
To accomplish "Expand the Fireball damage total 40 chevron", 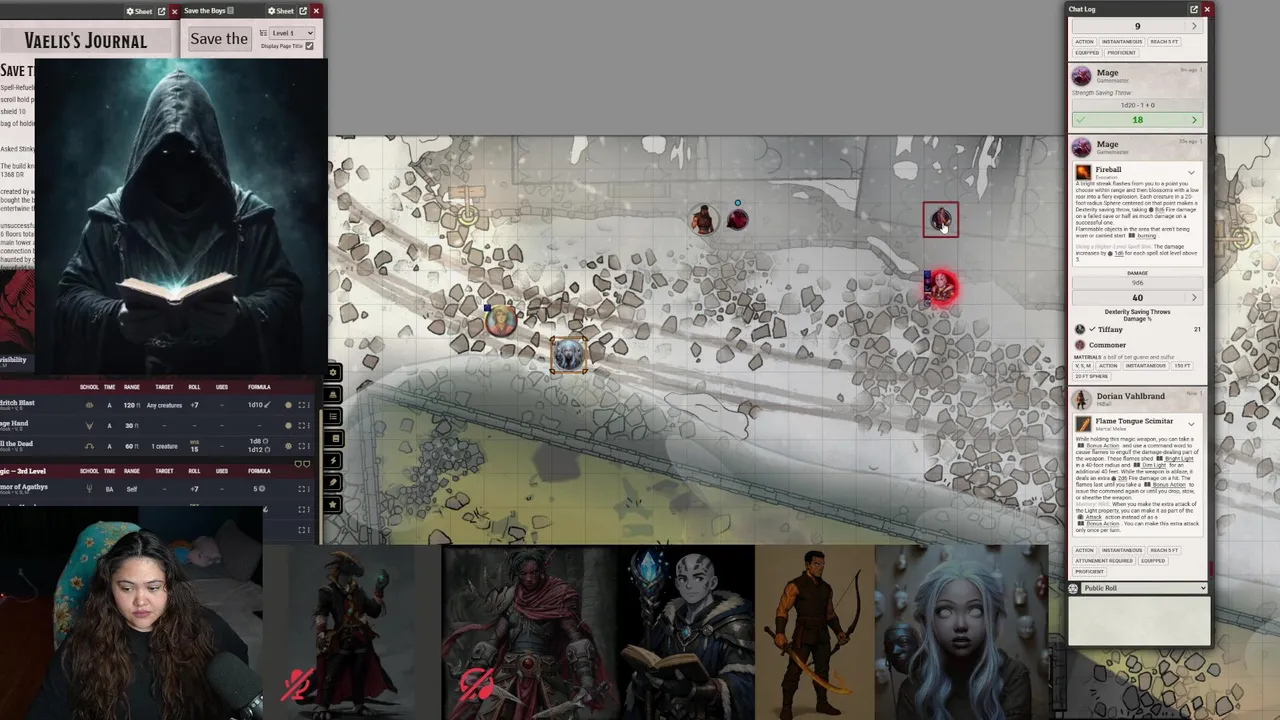I will (x=1194, y=298).
